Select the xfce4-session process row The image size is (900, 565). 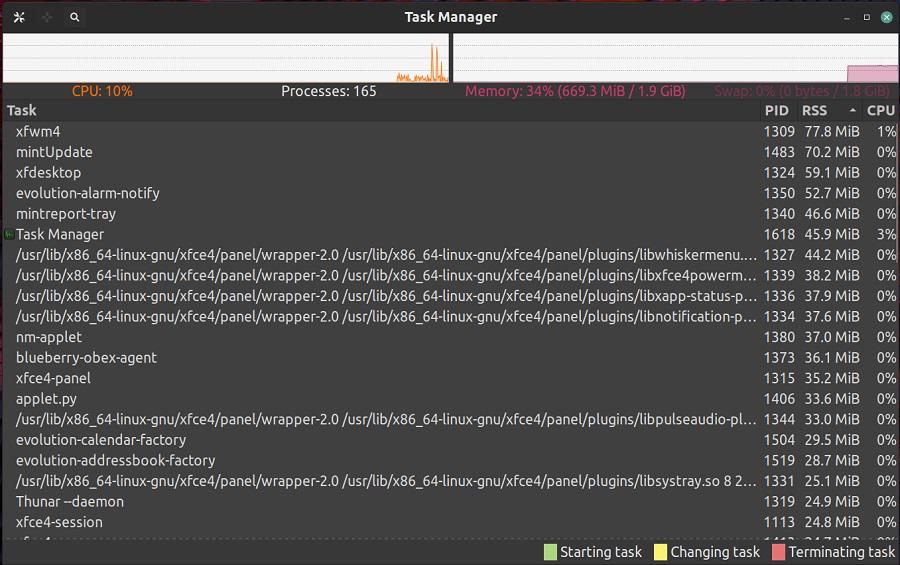click(x=450, y=523)
